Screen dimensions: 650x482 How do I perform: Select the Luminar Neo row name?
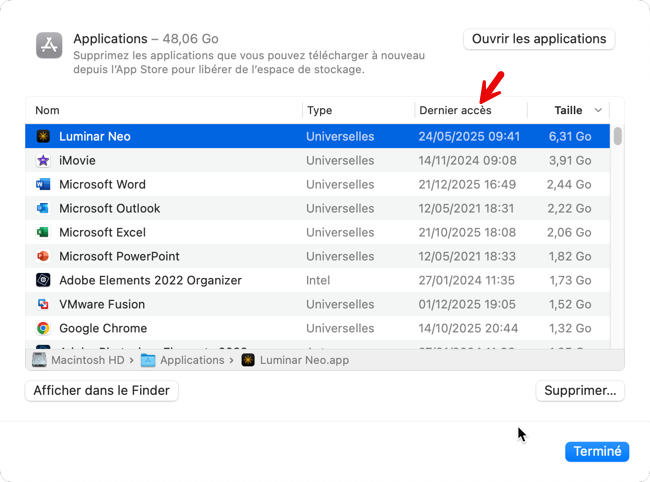click(95, 136)
